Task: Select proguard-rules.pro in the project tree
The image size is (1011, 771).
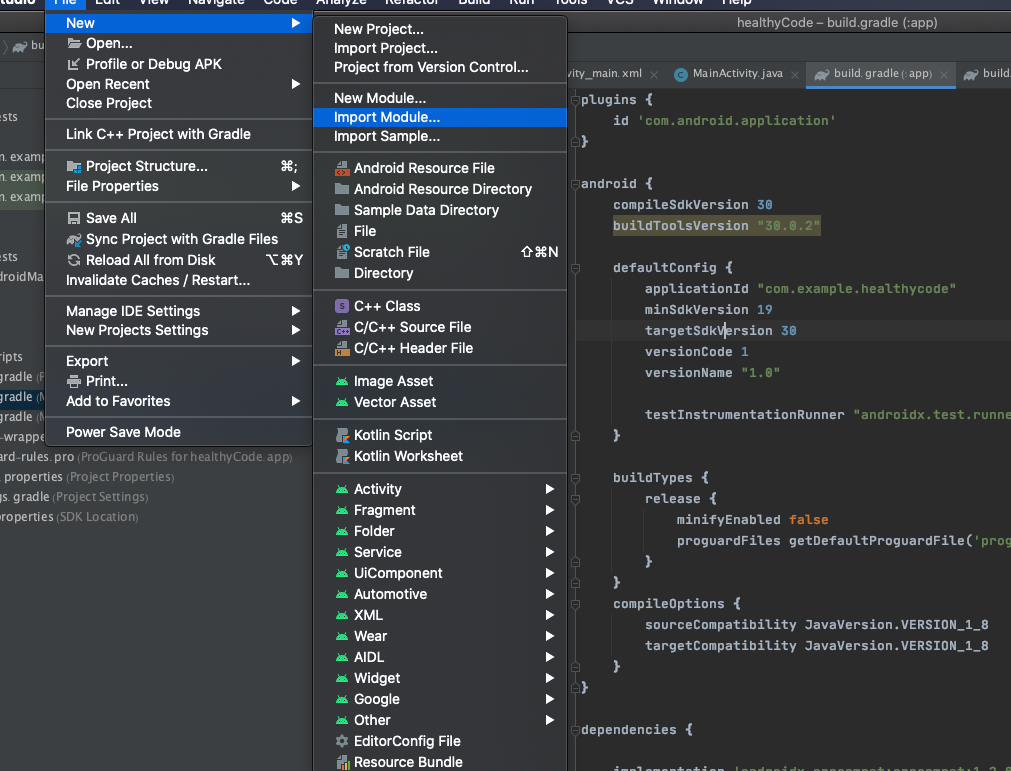Action: point(146,457)
